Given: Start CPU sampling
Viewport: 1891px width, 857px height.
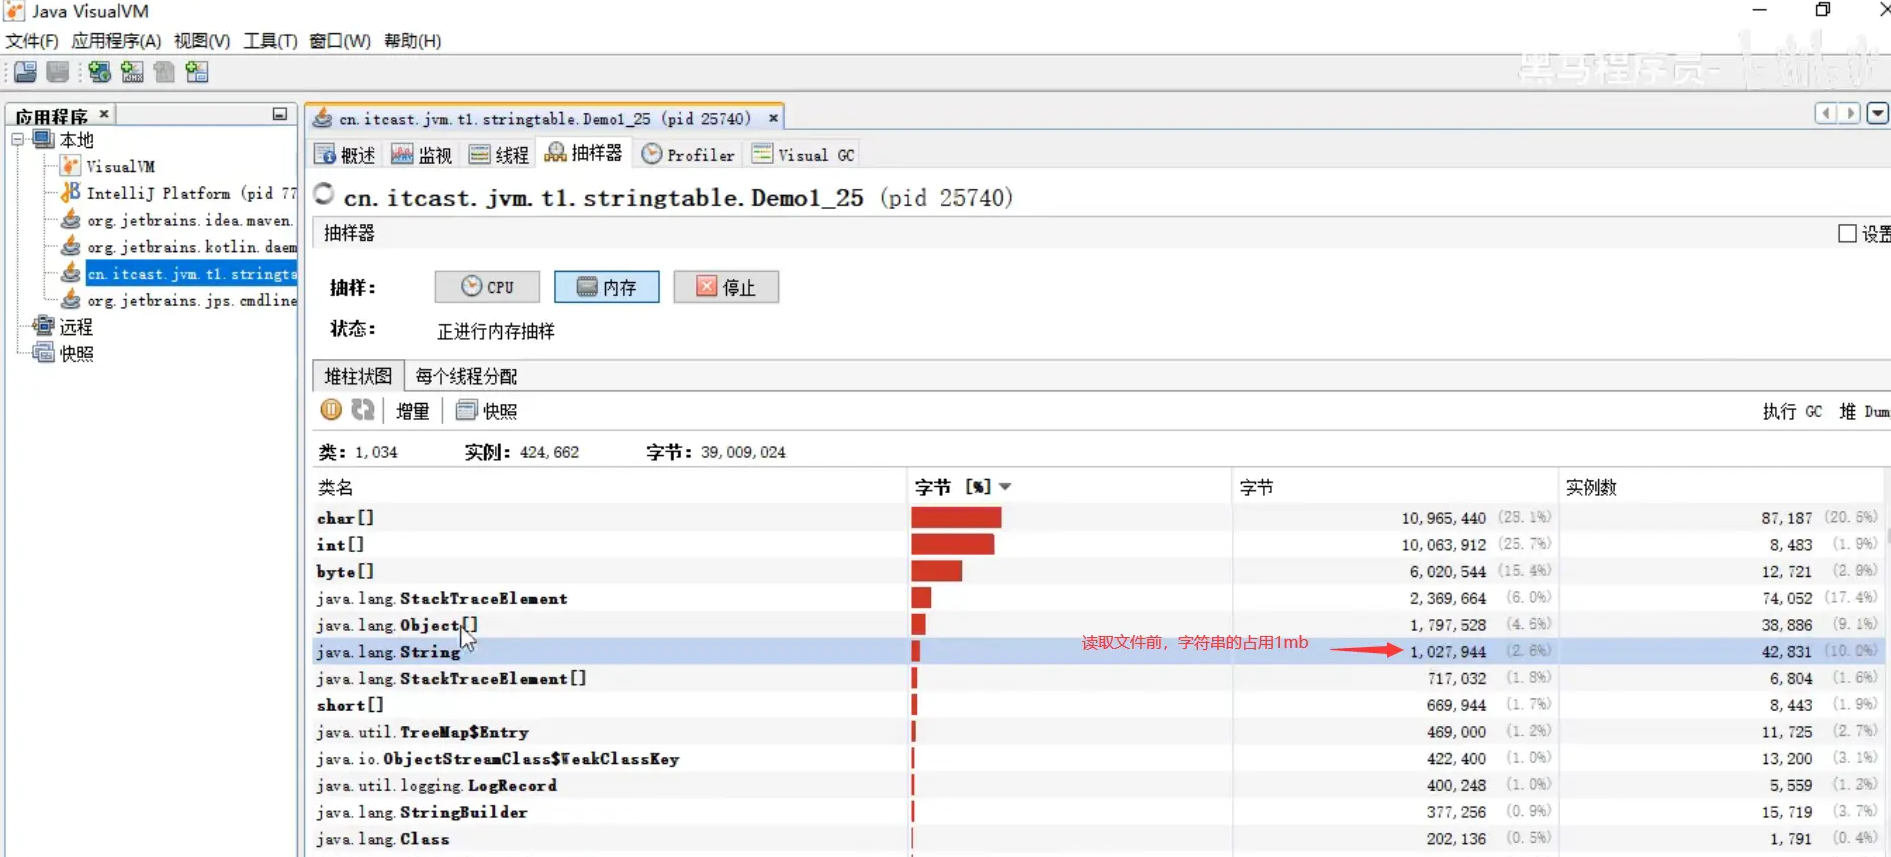Looking at the screenshot, I should coord(487,287).
